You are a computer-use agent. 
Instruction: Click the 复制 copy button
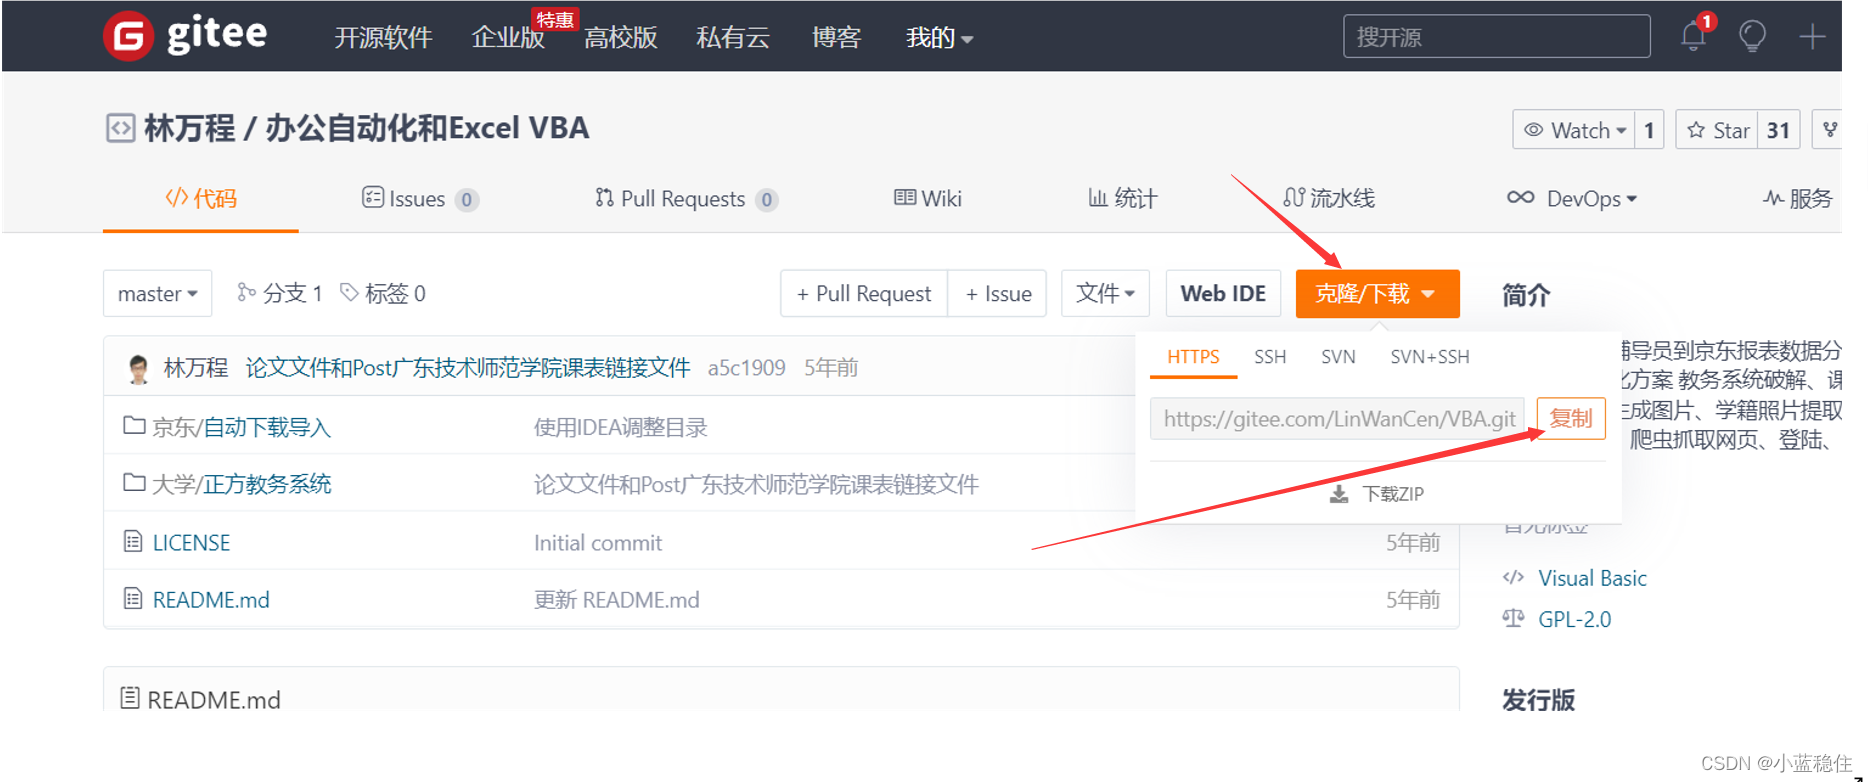tap(1571, 418)
